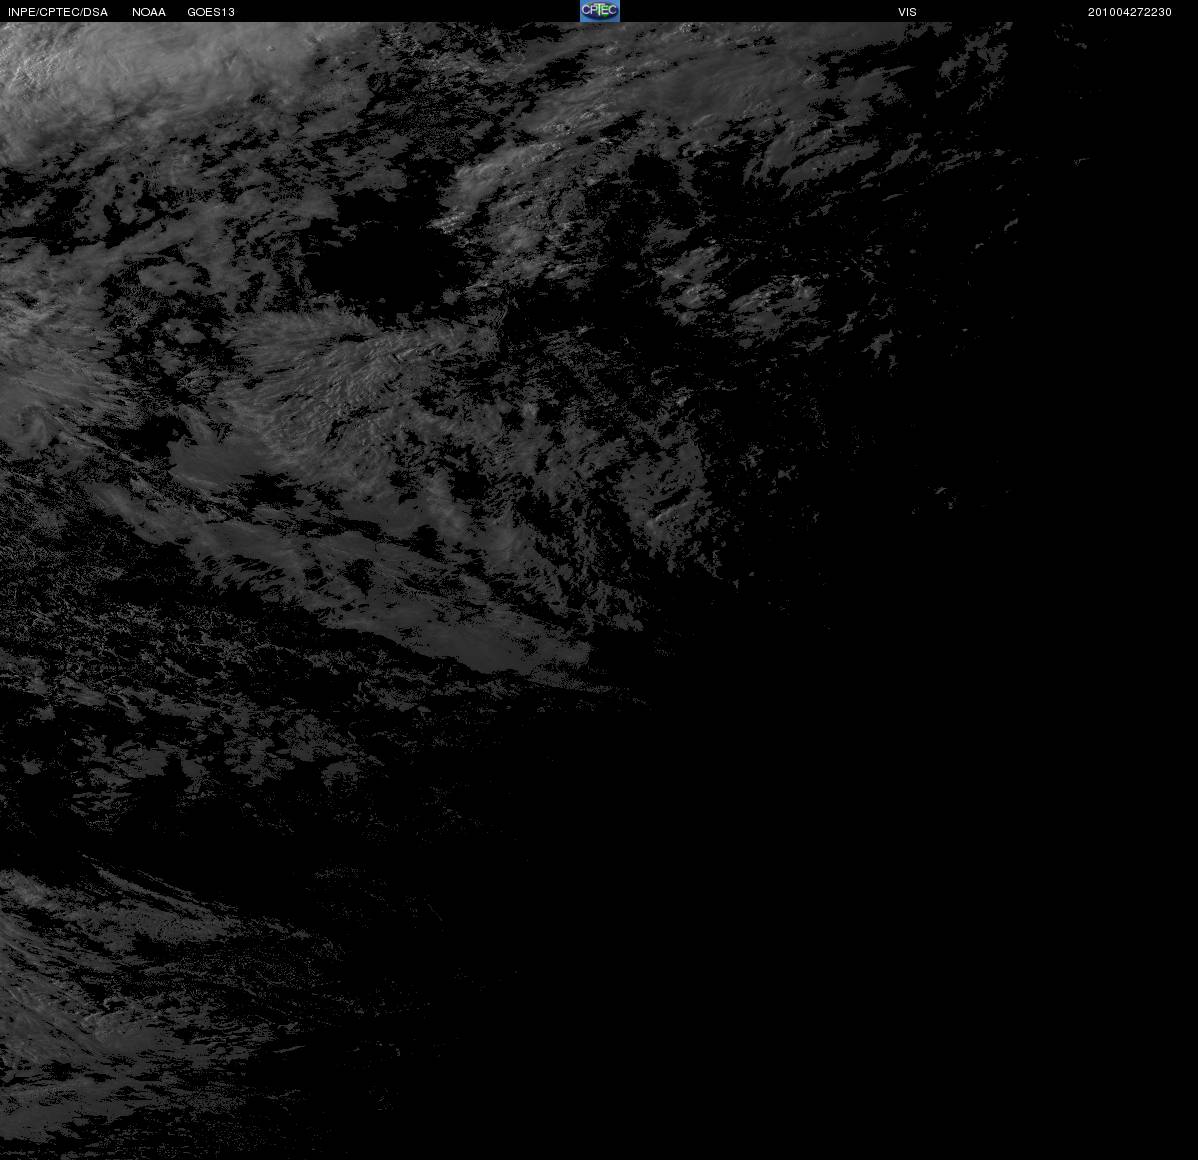The height and width of the screenshot is (1160, 1198).
Task: Click the GOES13 satellite label
Action: tap(211, 12)
